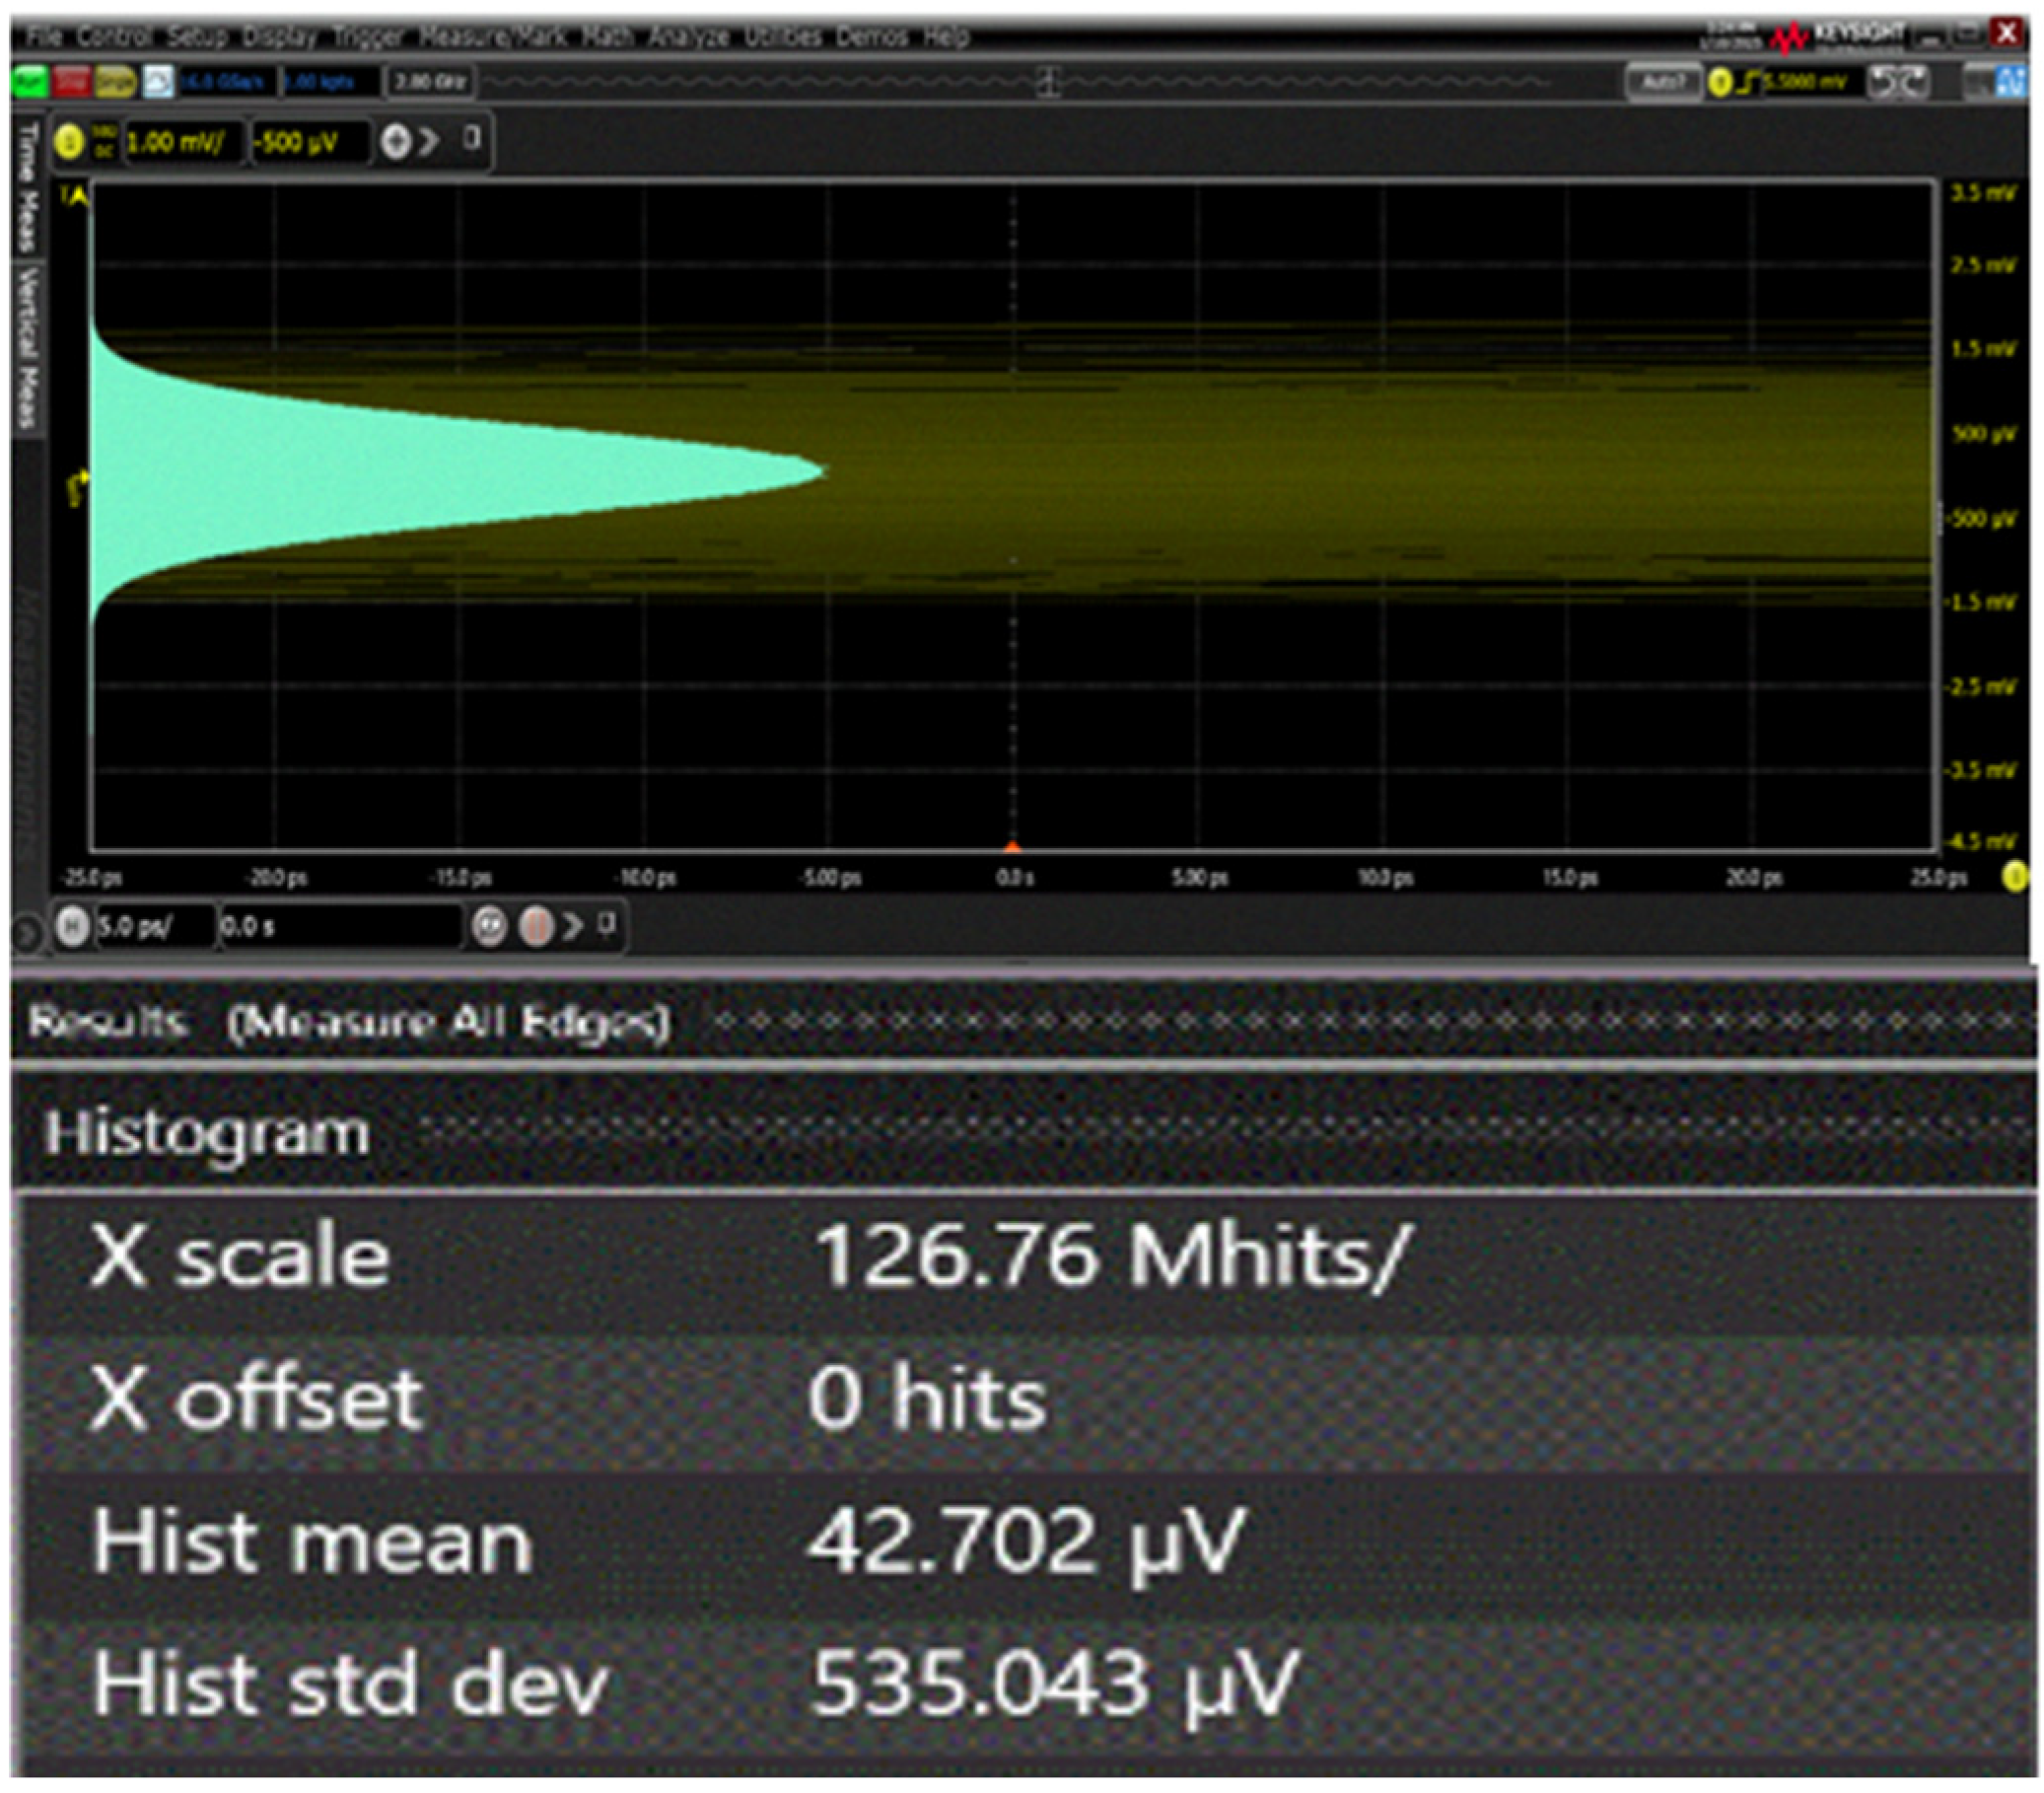
Task: Toggle the horizontal H button
Action: [x=71, y=926]
